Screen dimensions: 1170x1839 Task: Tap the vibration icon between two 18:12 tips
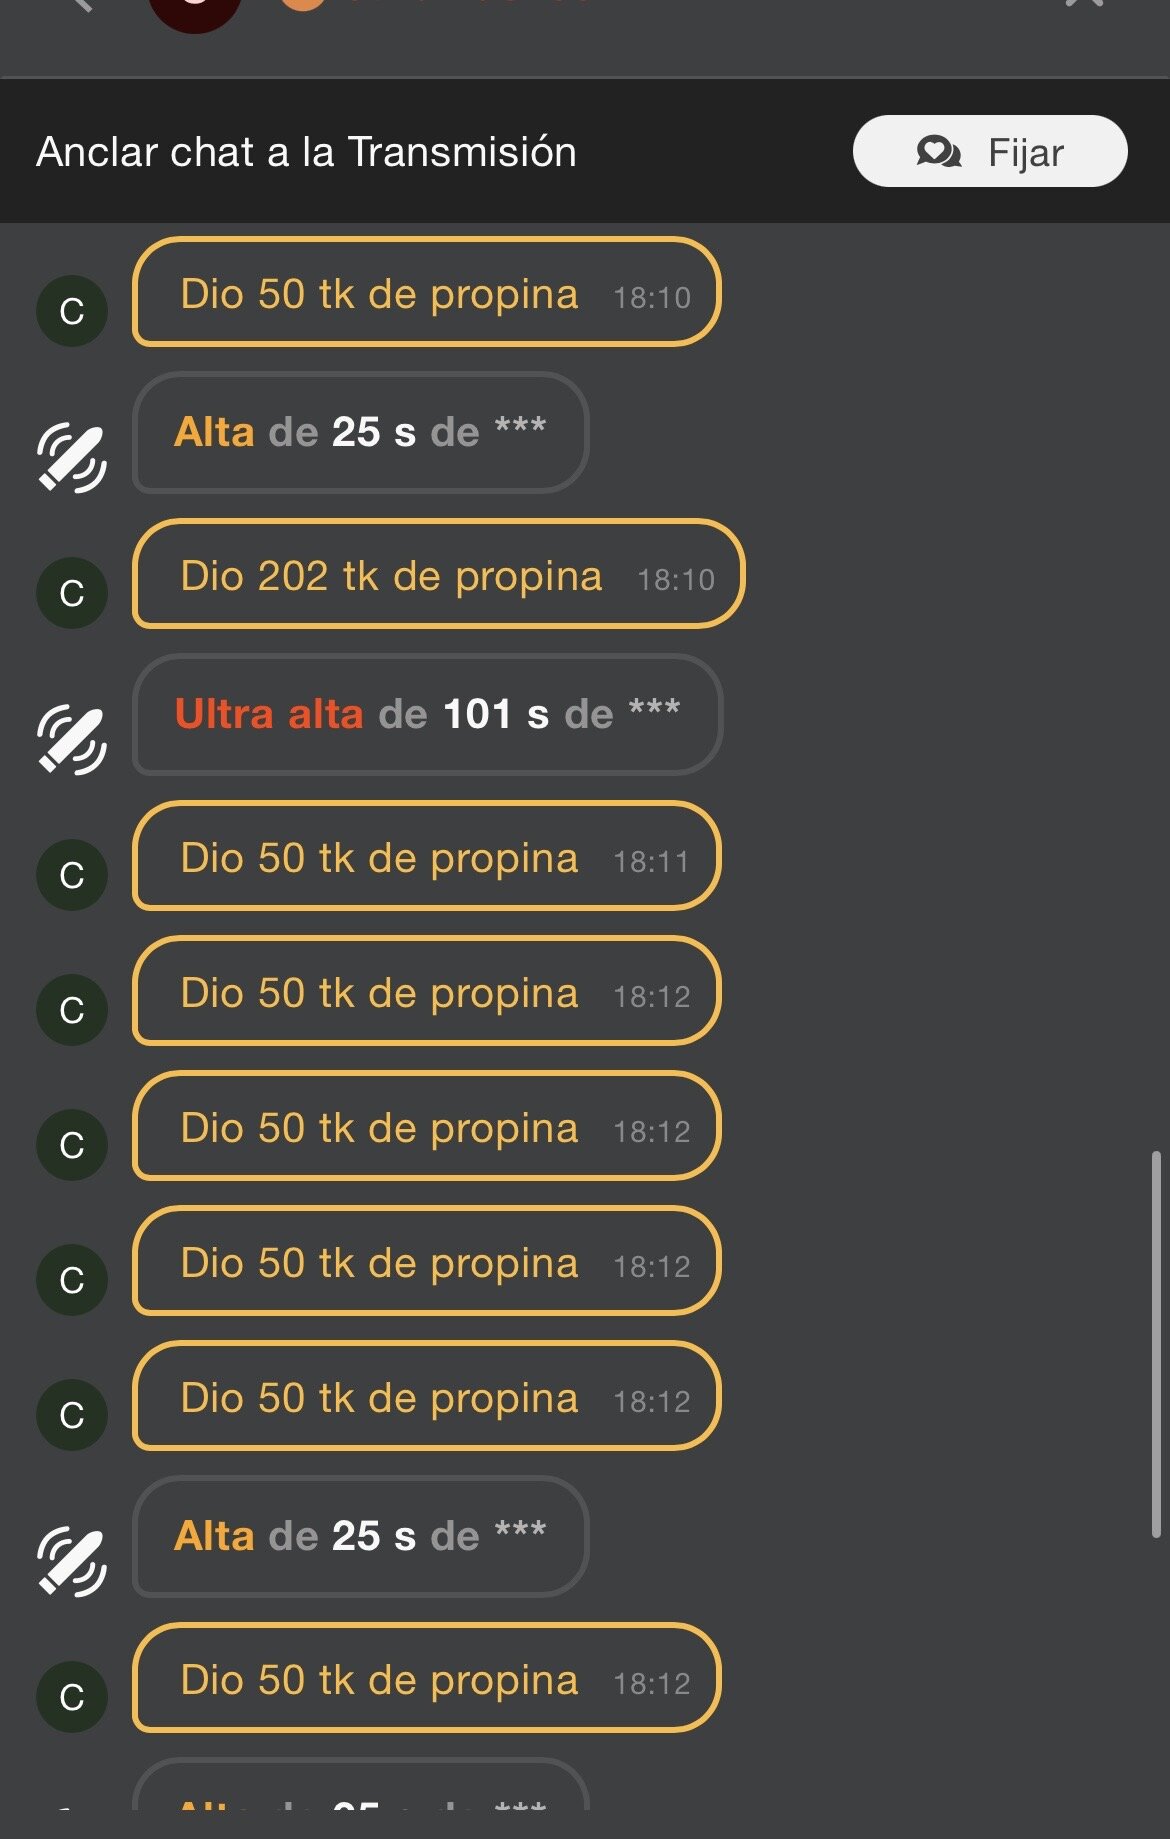tap(72, 1561)
